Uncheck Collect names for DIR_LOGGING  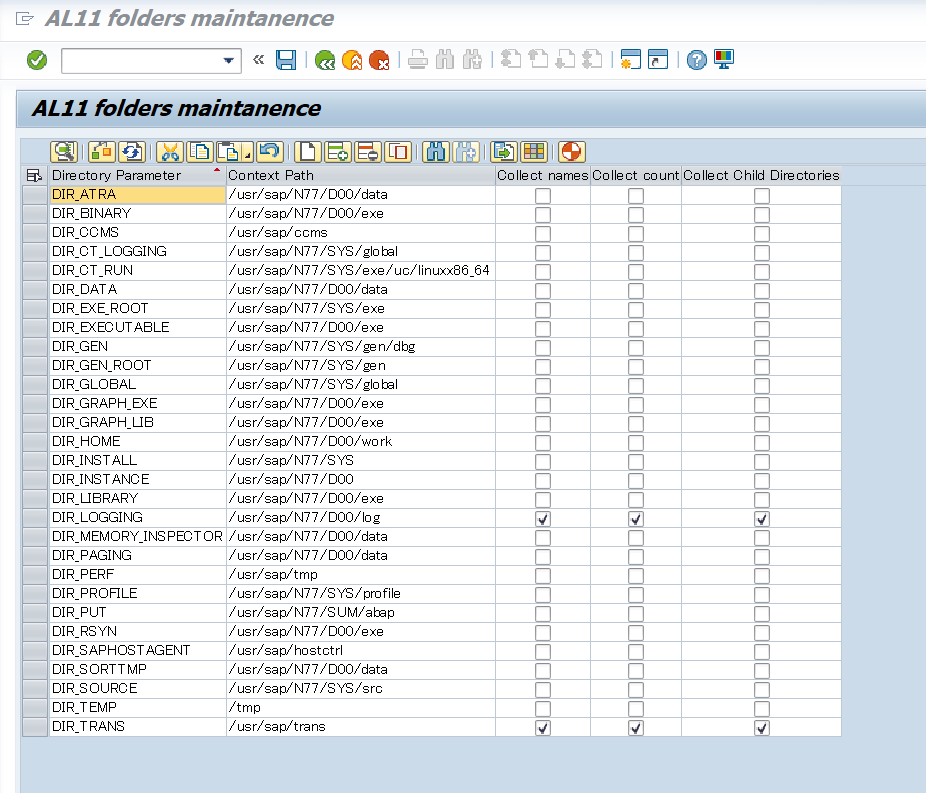tap(543, 519)
